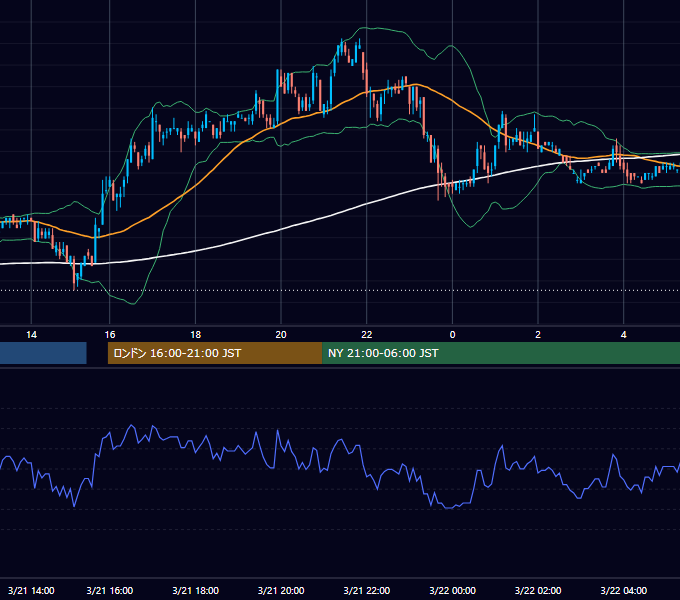Click the 4 hour label on price chart axis
Screen dimensions: 680x600
(x=624, y=335)
